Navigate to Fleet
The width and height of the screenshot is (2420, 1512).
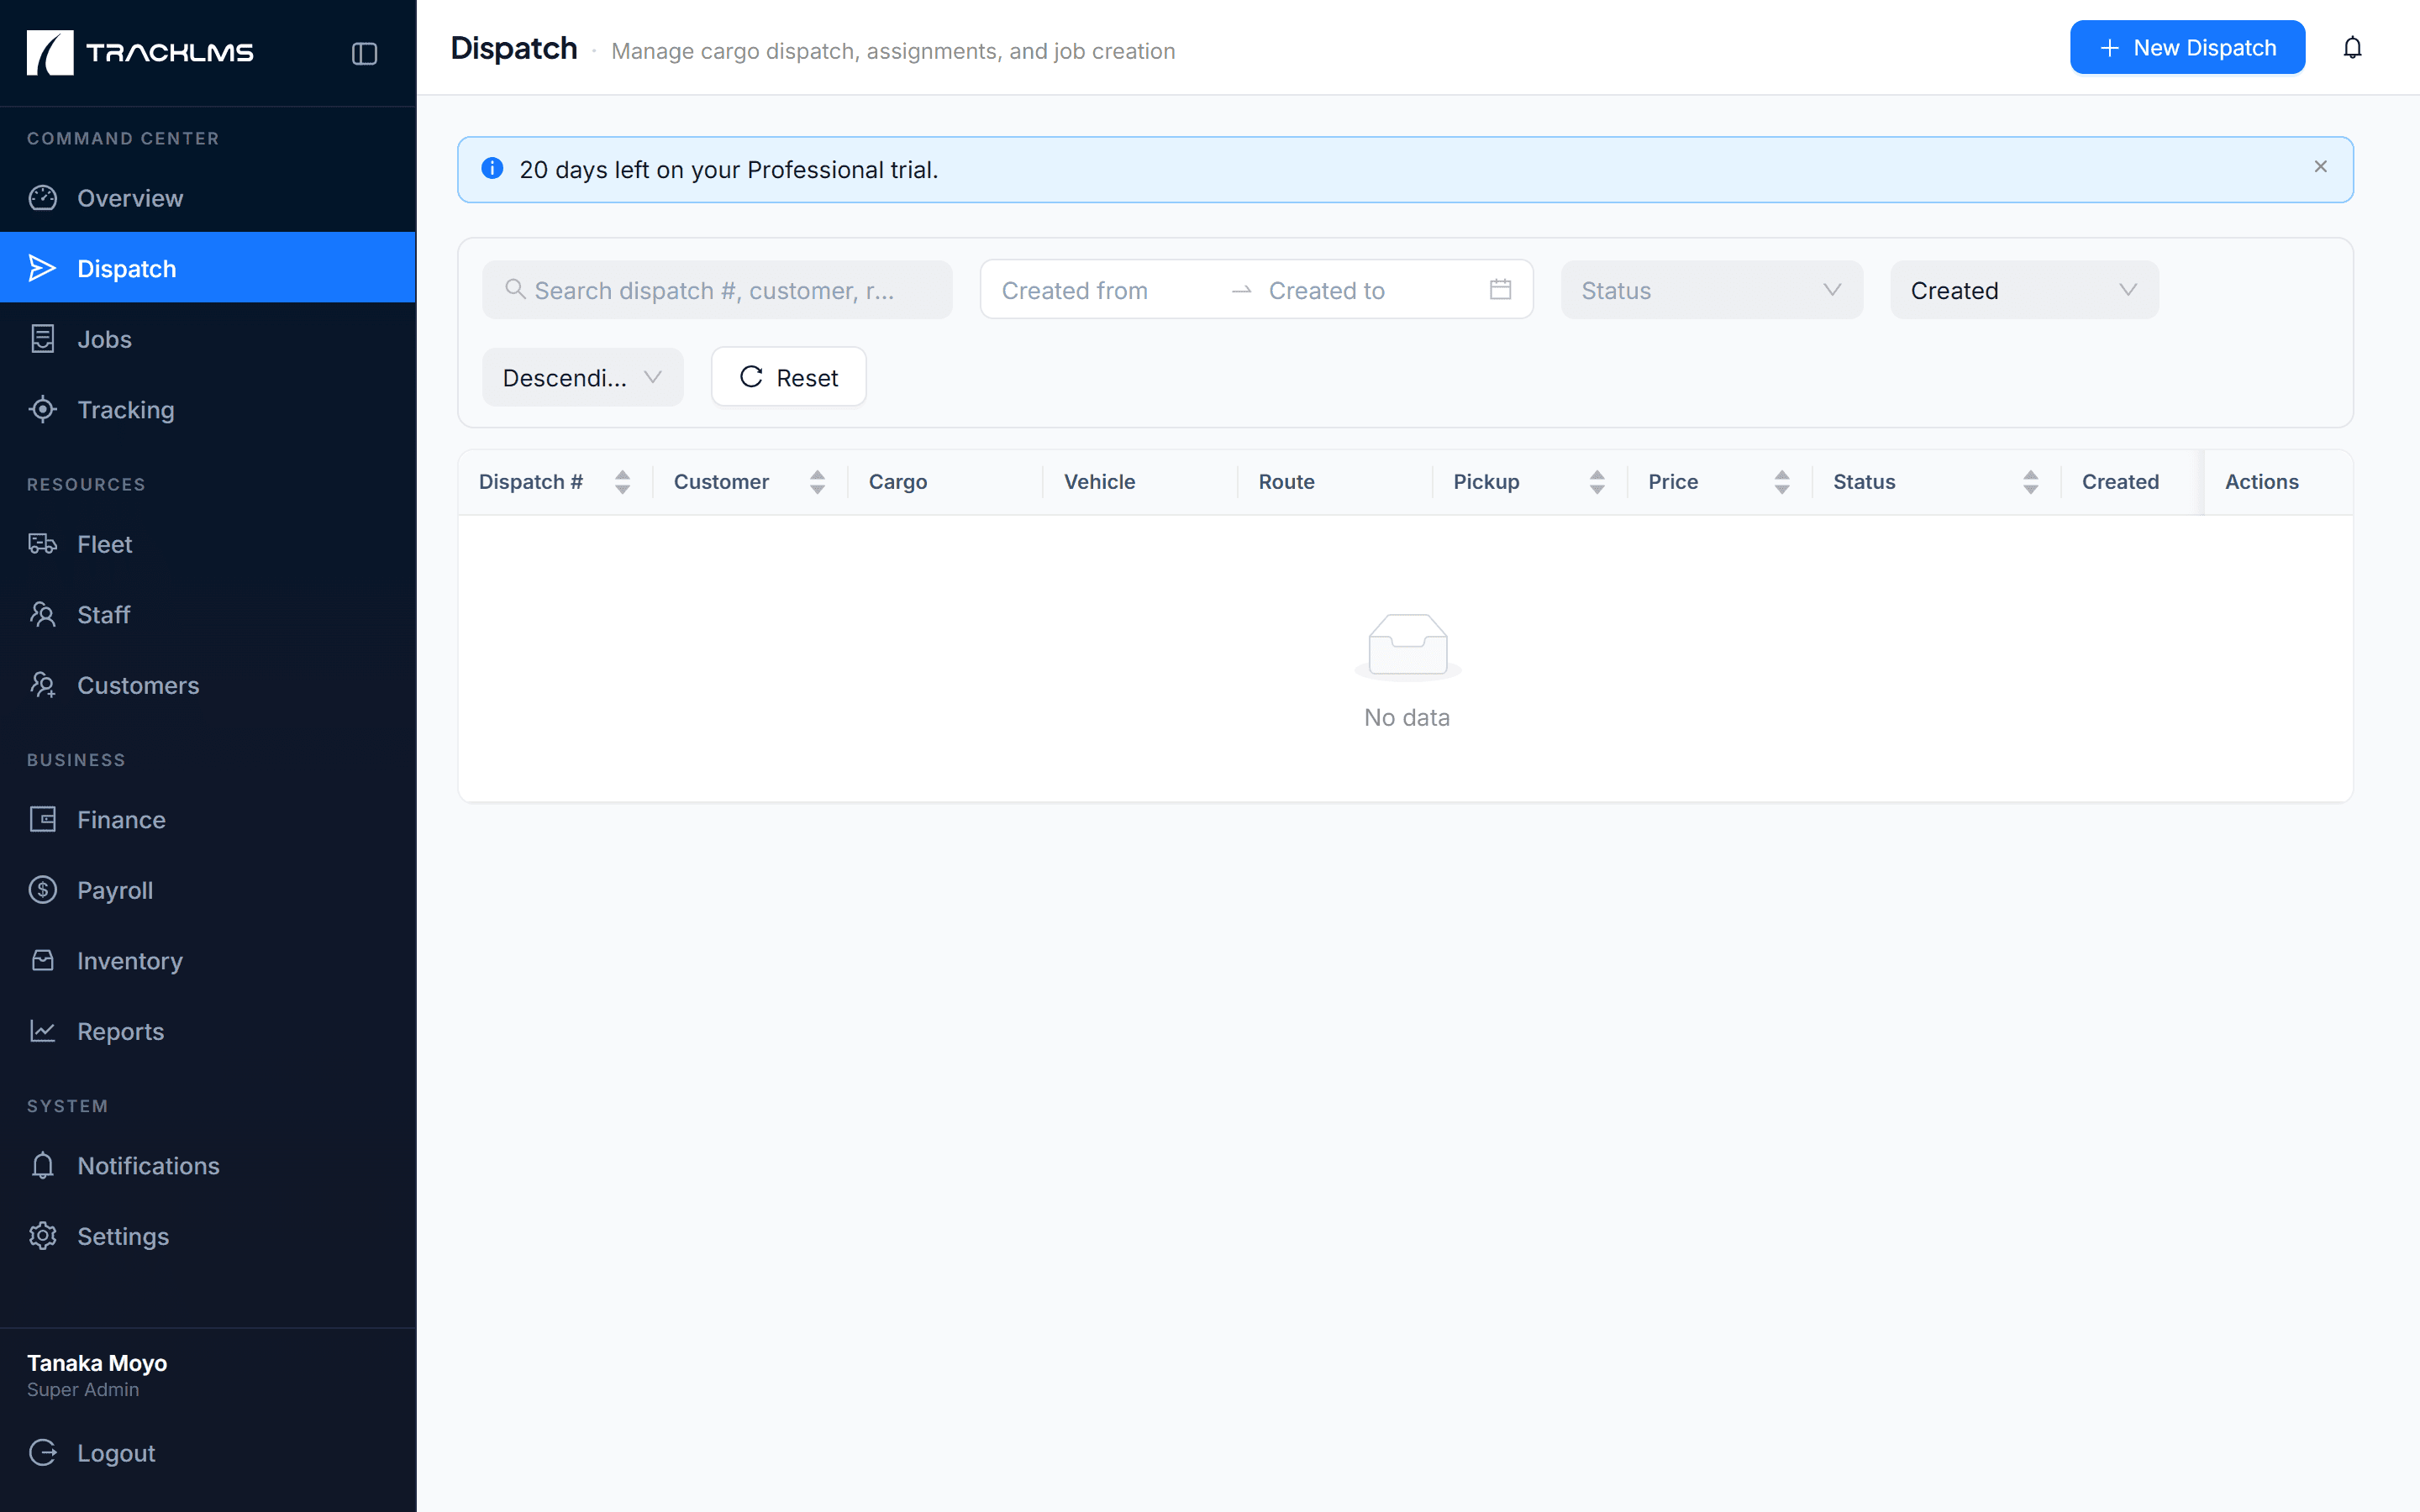pyautogui.click(x=208, y=544)
